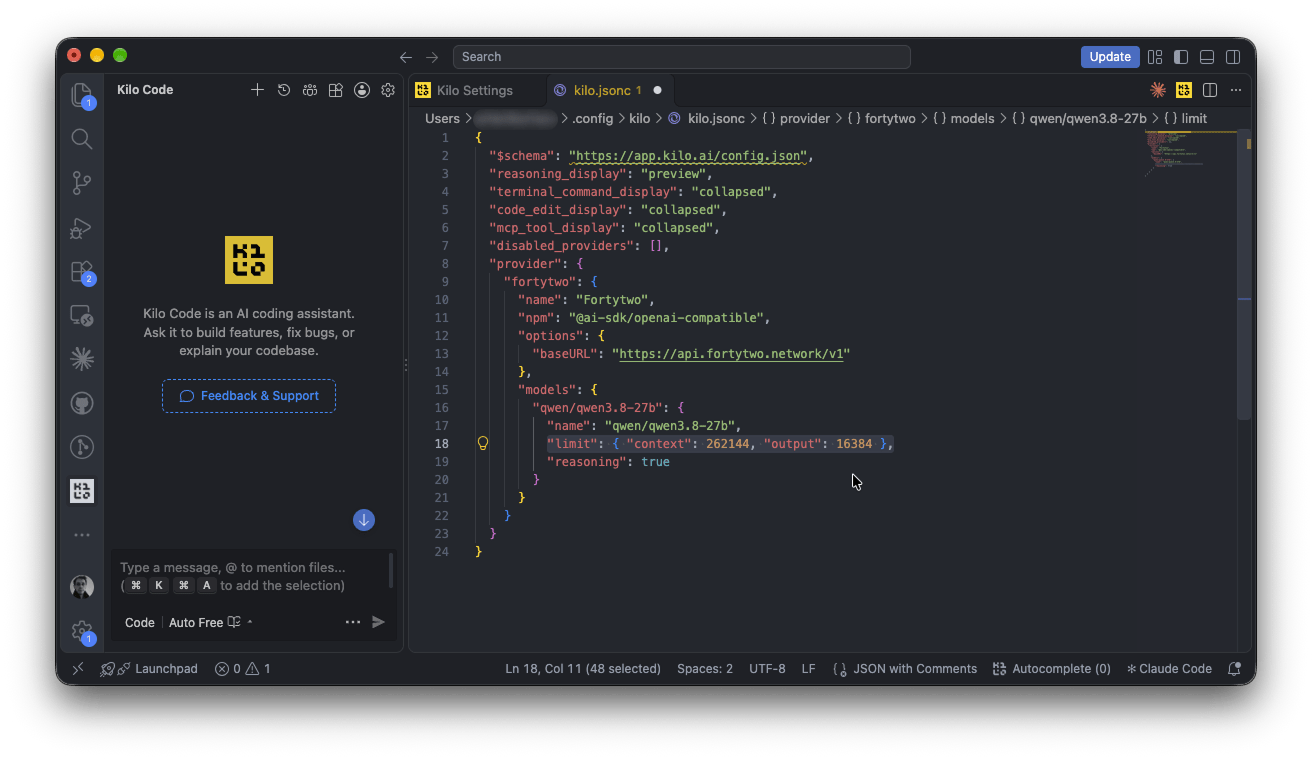Focus the Kilo Code message input

pos(250,577)
